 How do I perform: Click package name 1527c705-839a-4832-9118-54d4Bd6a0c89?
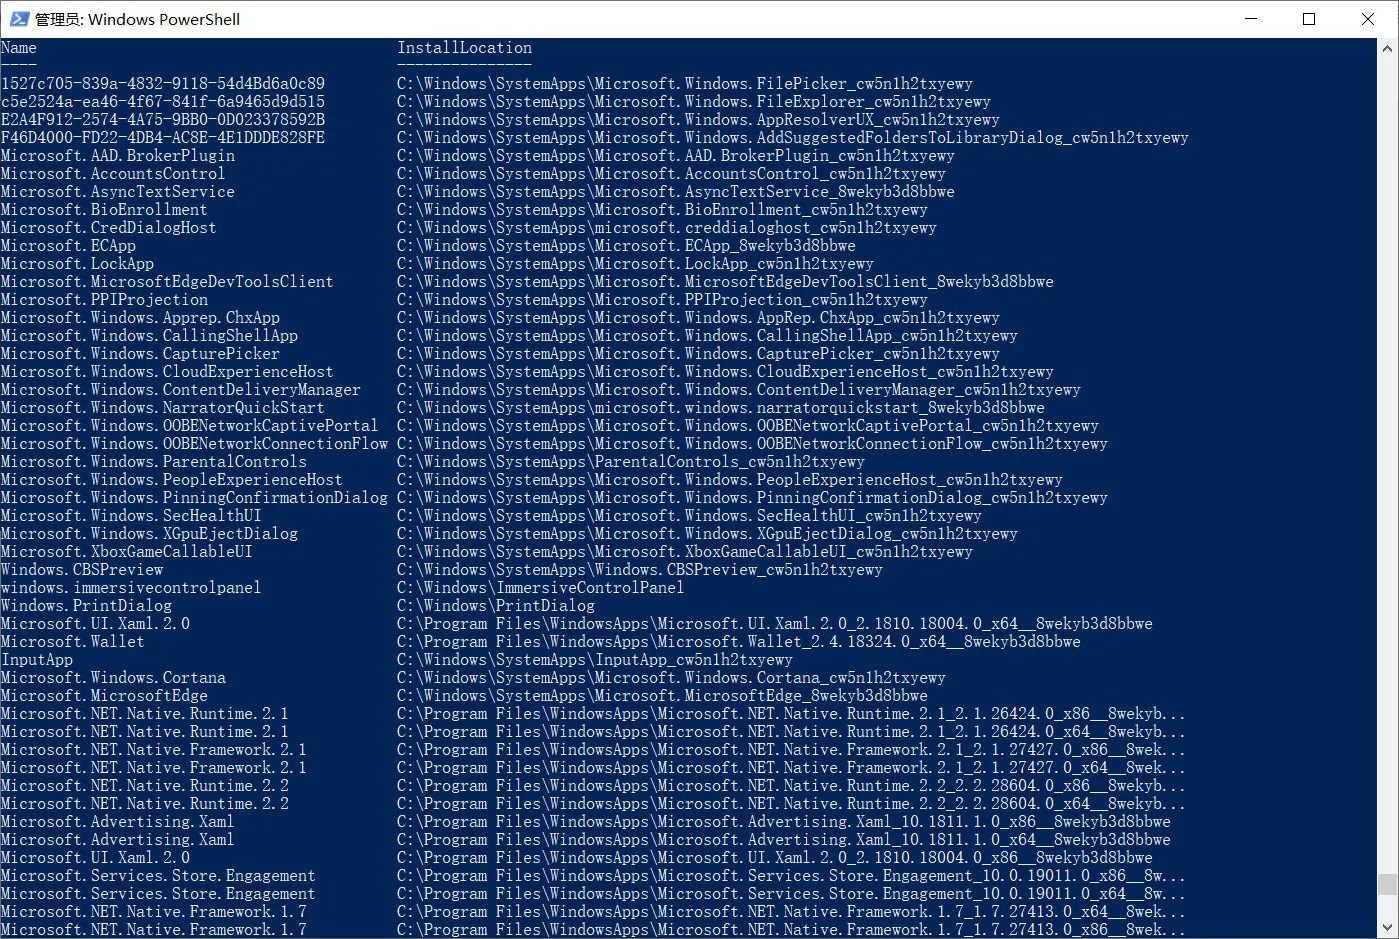pos(163,84)
